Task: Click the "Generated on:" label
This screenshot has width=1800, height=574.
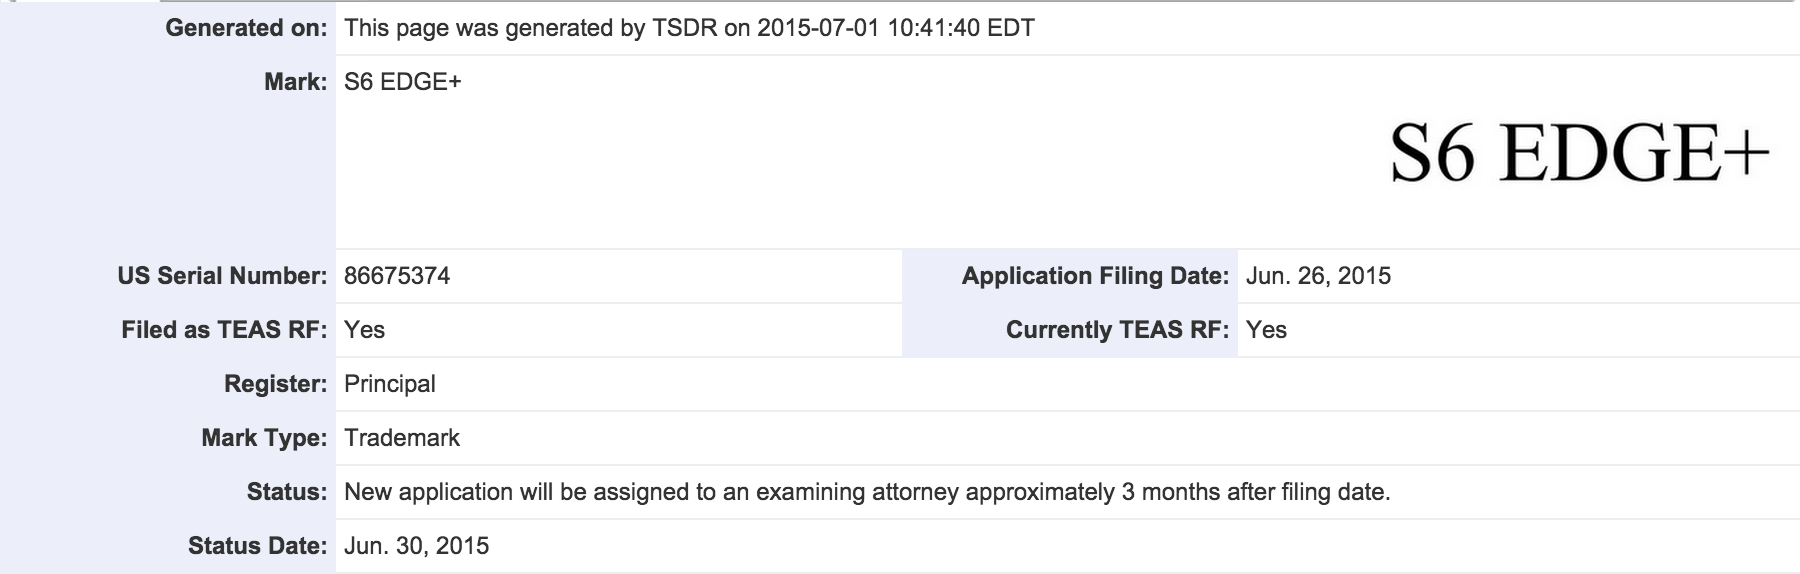Action: point(246,28)
